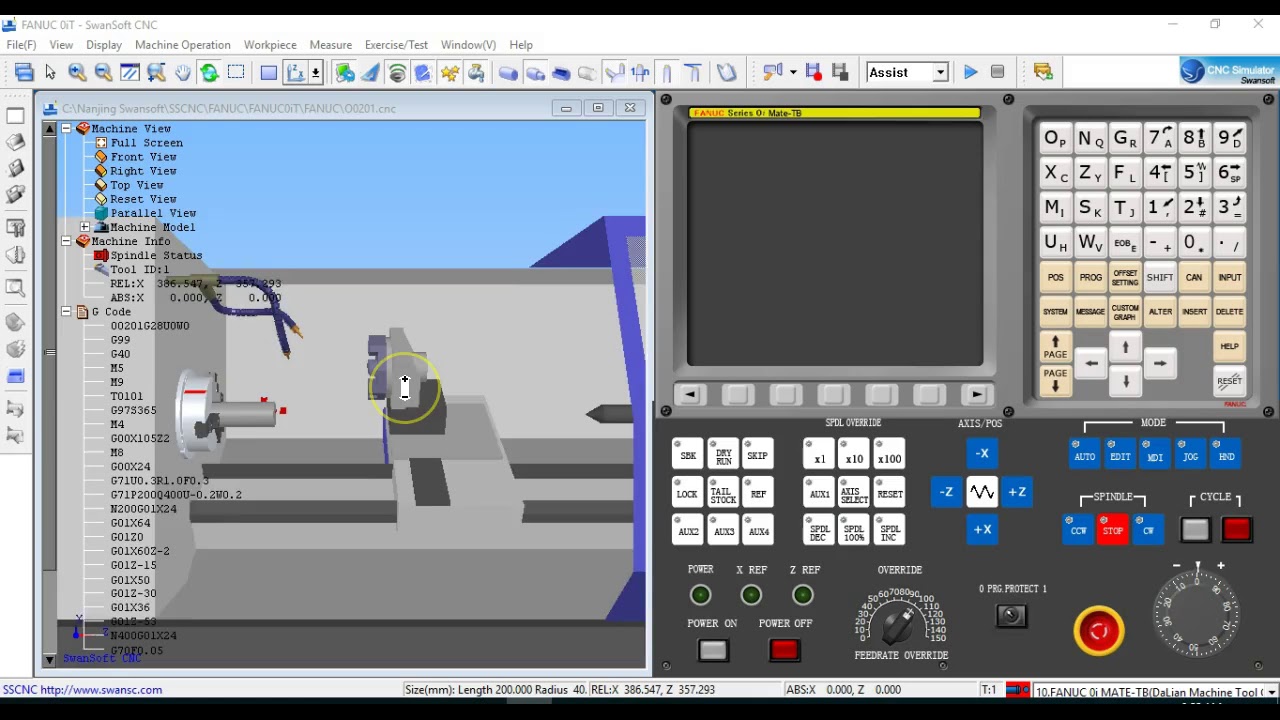Click the blue cylinder workpiece toolbar icon
This screenshot has height=720, width=1280.
pyautogui.click(x=508, y=72)
